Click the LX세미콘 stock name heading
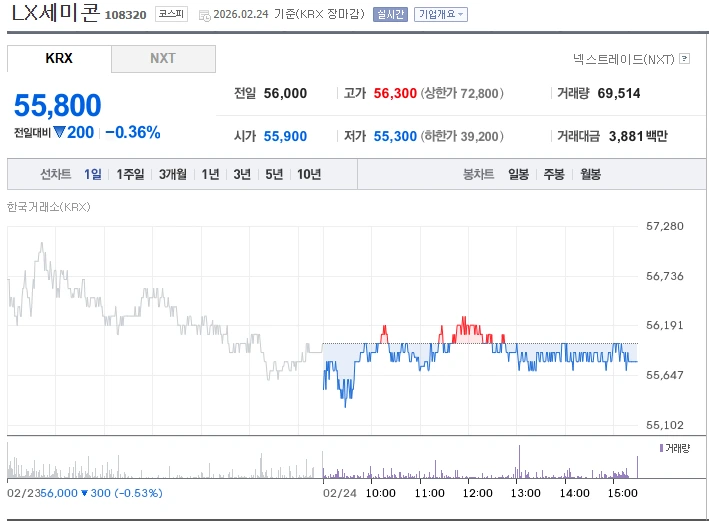Screen dimensions: 709x521 point(55,13)
